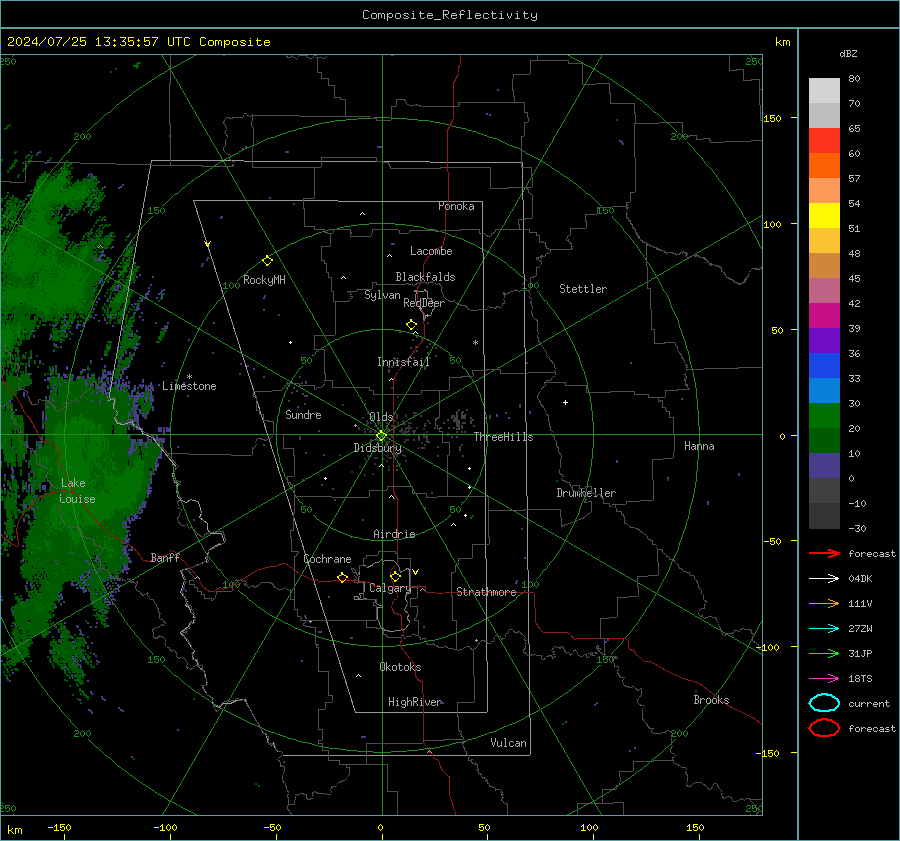Select the Sylvan label
Image resolution: width=900 pixels, height=841 pixels.
click(x=382, y=295)
